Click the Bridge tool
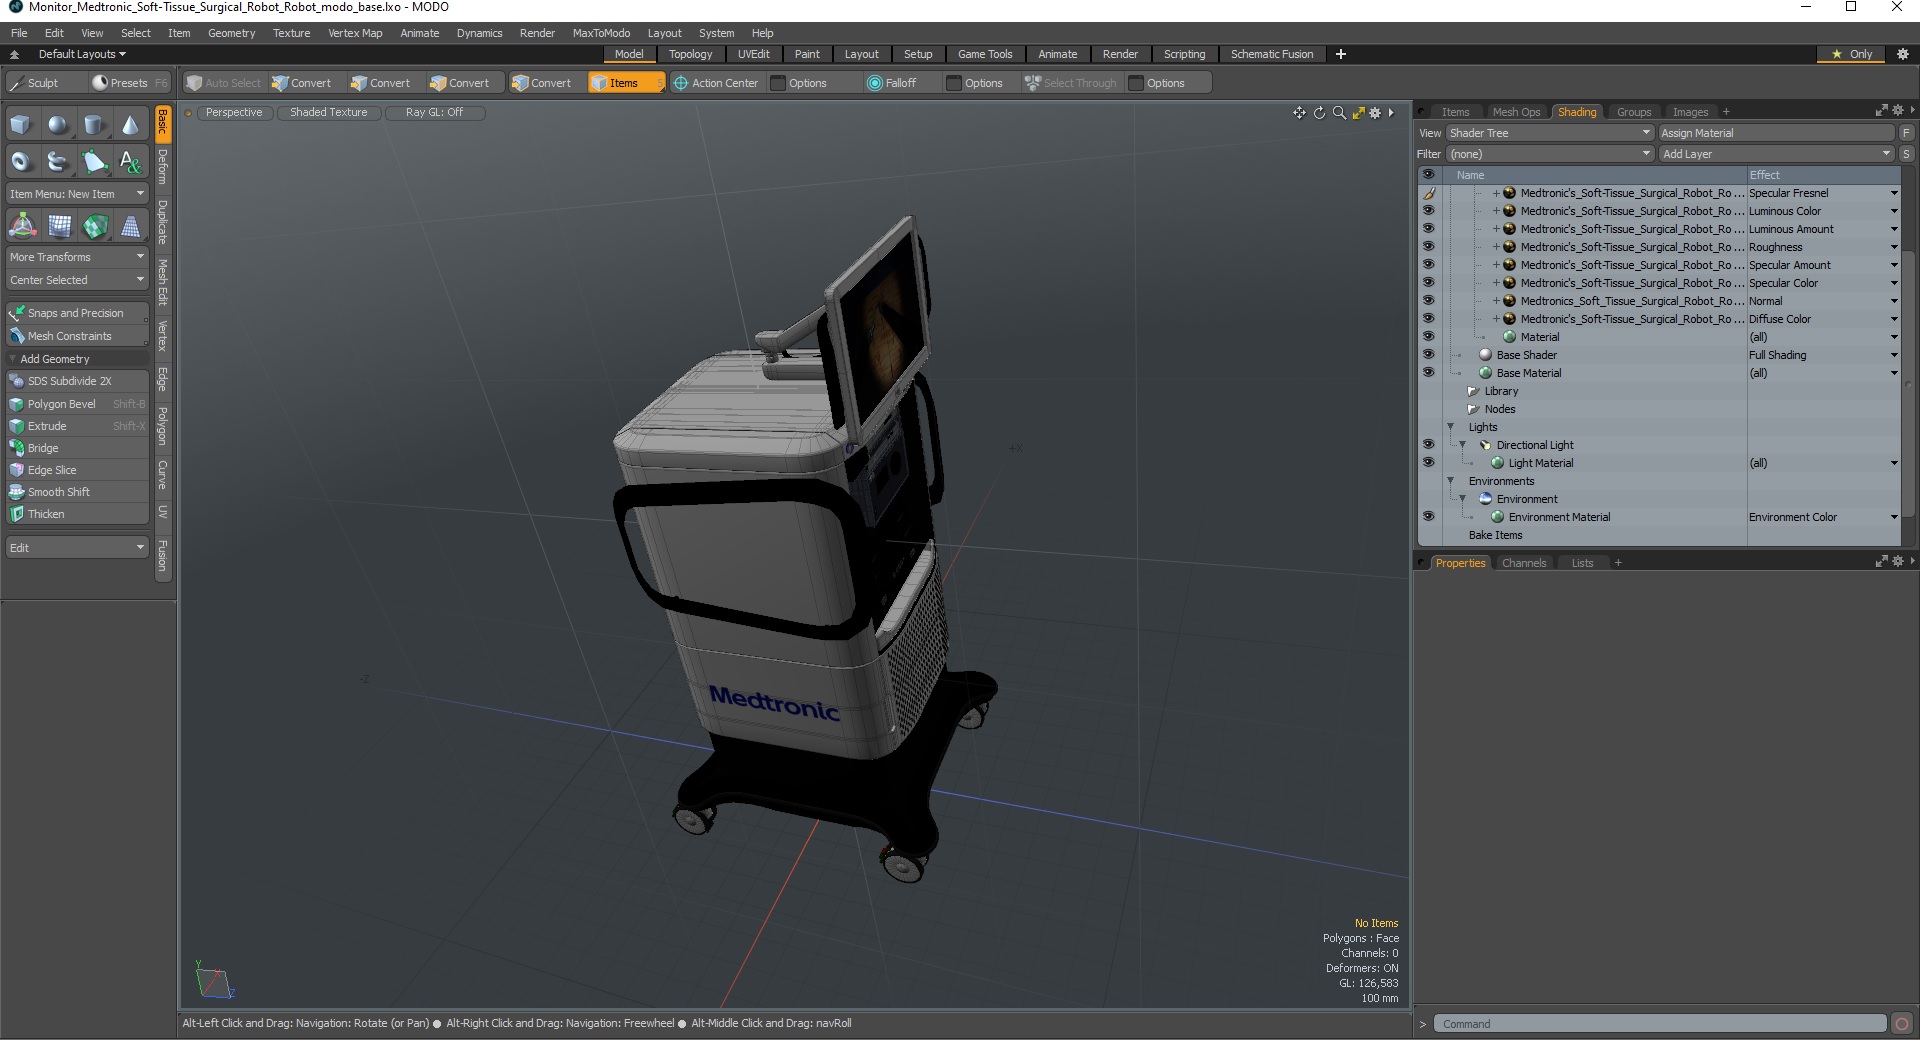Viewport: 1920px width, 1040px height. pos(77,448)
